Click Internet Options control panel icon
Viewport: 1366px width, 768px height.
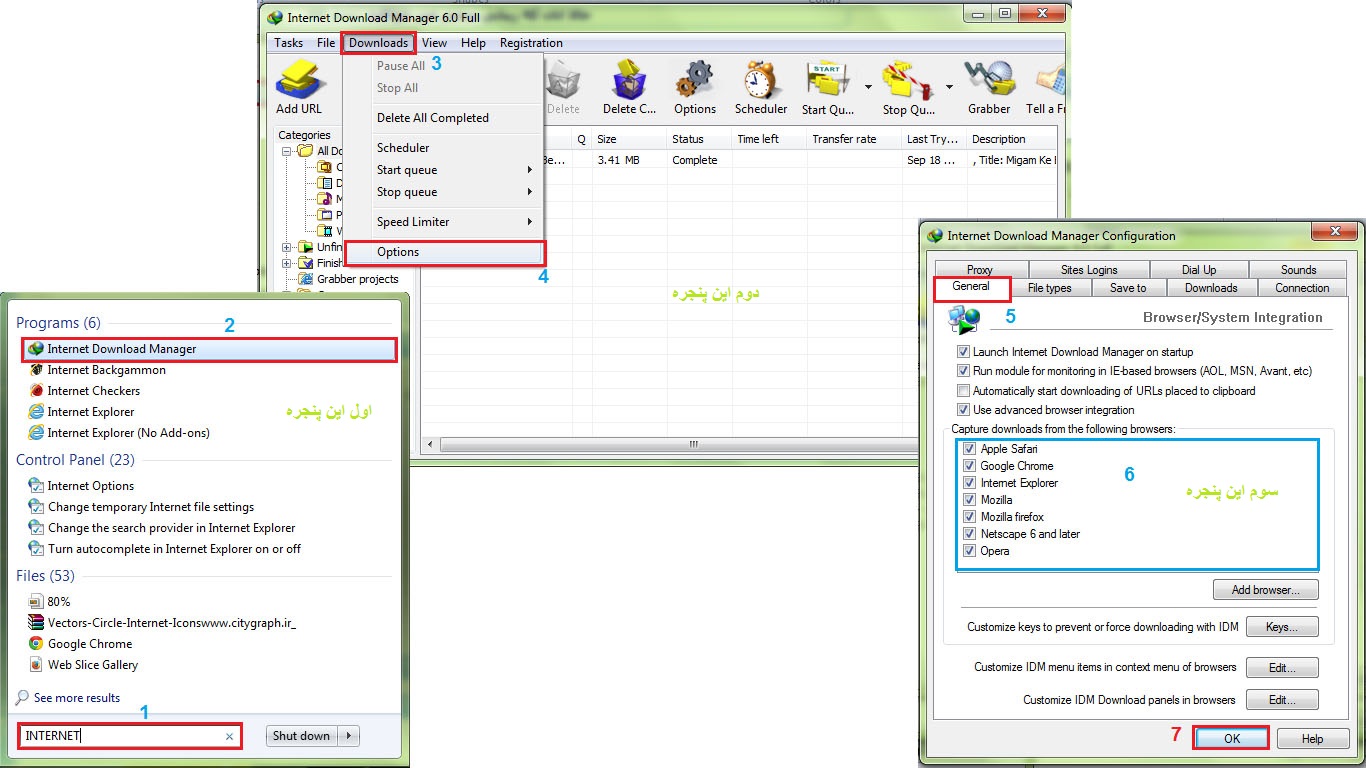coord(37,486)
